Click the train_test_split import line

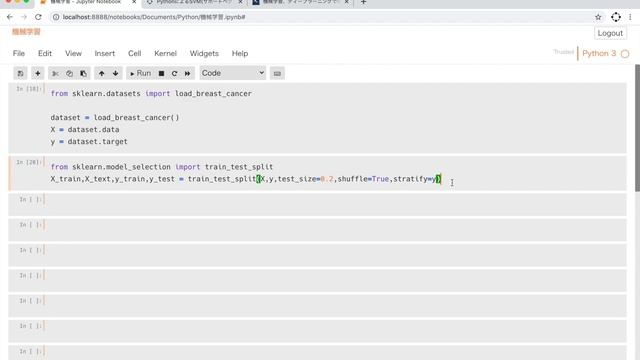[162, 167]
